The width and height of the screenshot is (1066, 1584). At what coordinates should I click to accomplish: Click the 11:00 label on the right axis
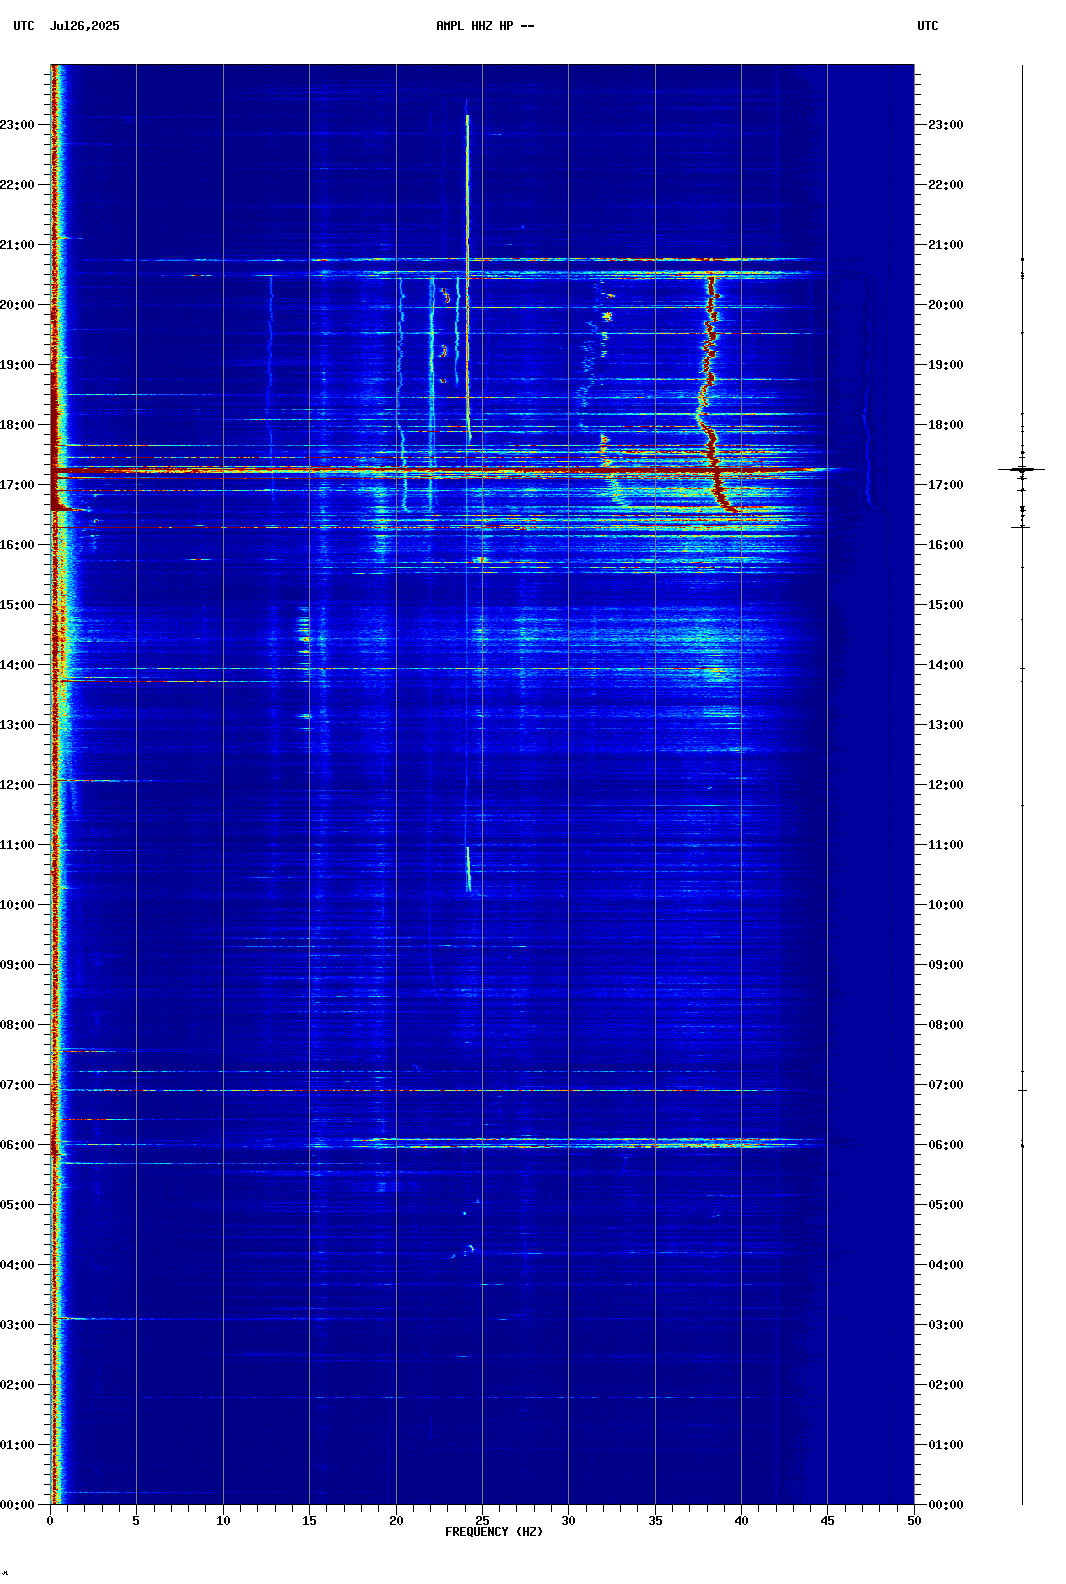(x=946, y=845)
